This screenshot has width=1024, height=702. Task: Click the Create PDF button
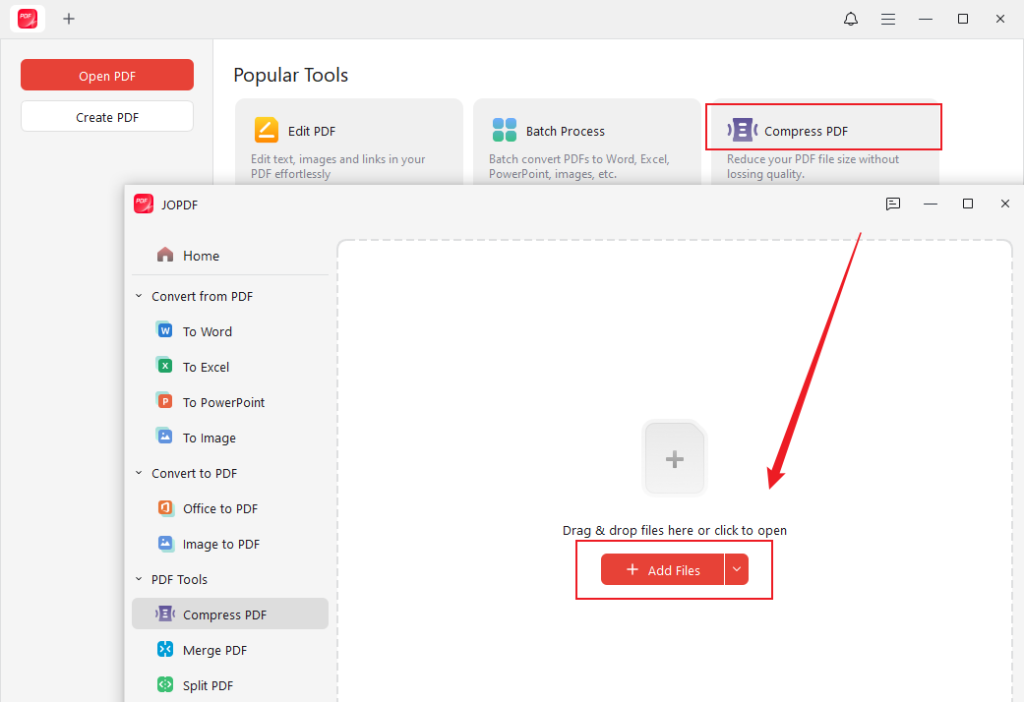click(x=107, y=116)
